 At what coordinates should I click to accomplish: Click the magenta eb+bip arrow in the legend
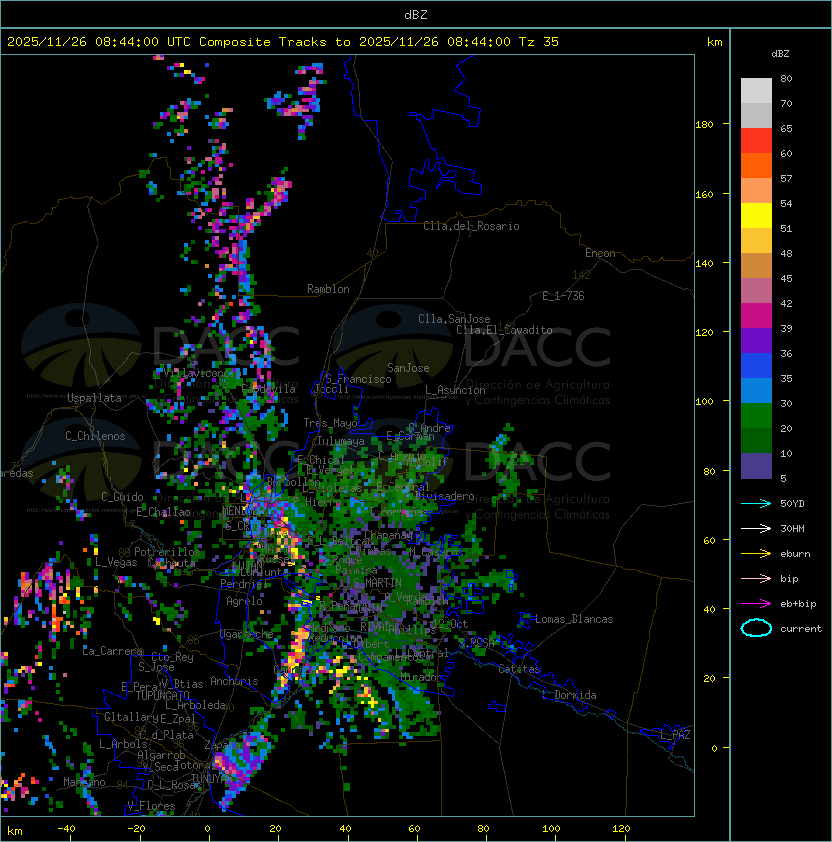point(756,604)
